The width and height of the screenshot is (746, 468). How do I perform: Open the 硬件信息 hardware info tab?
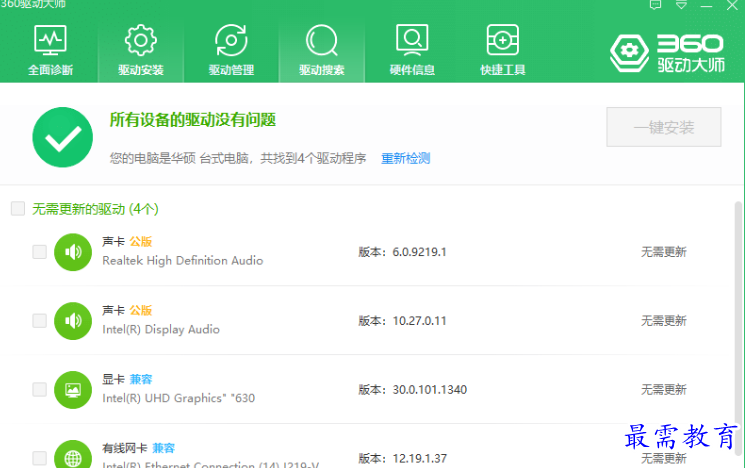click(412, 50)
